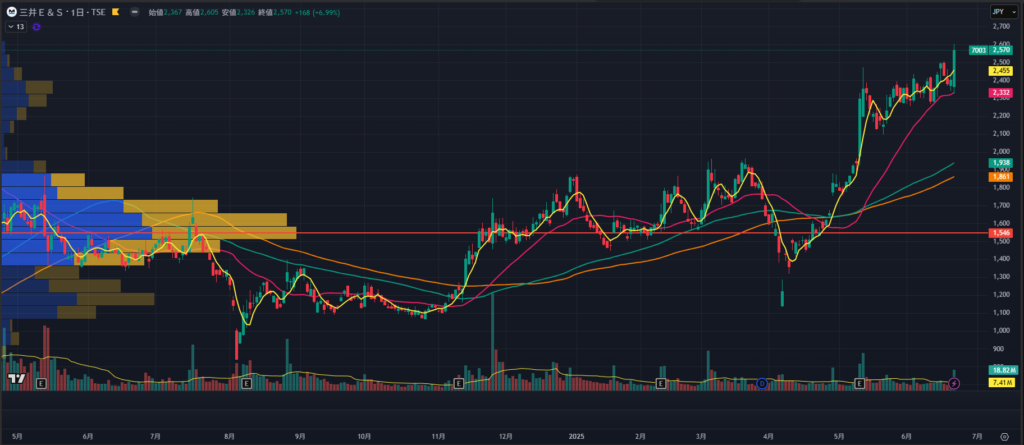Click the purple lightning marker at chart end
Screen dimensions: 1024x445
954,383
